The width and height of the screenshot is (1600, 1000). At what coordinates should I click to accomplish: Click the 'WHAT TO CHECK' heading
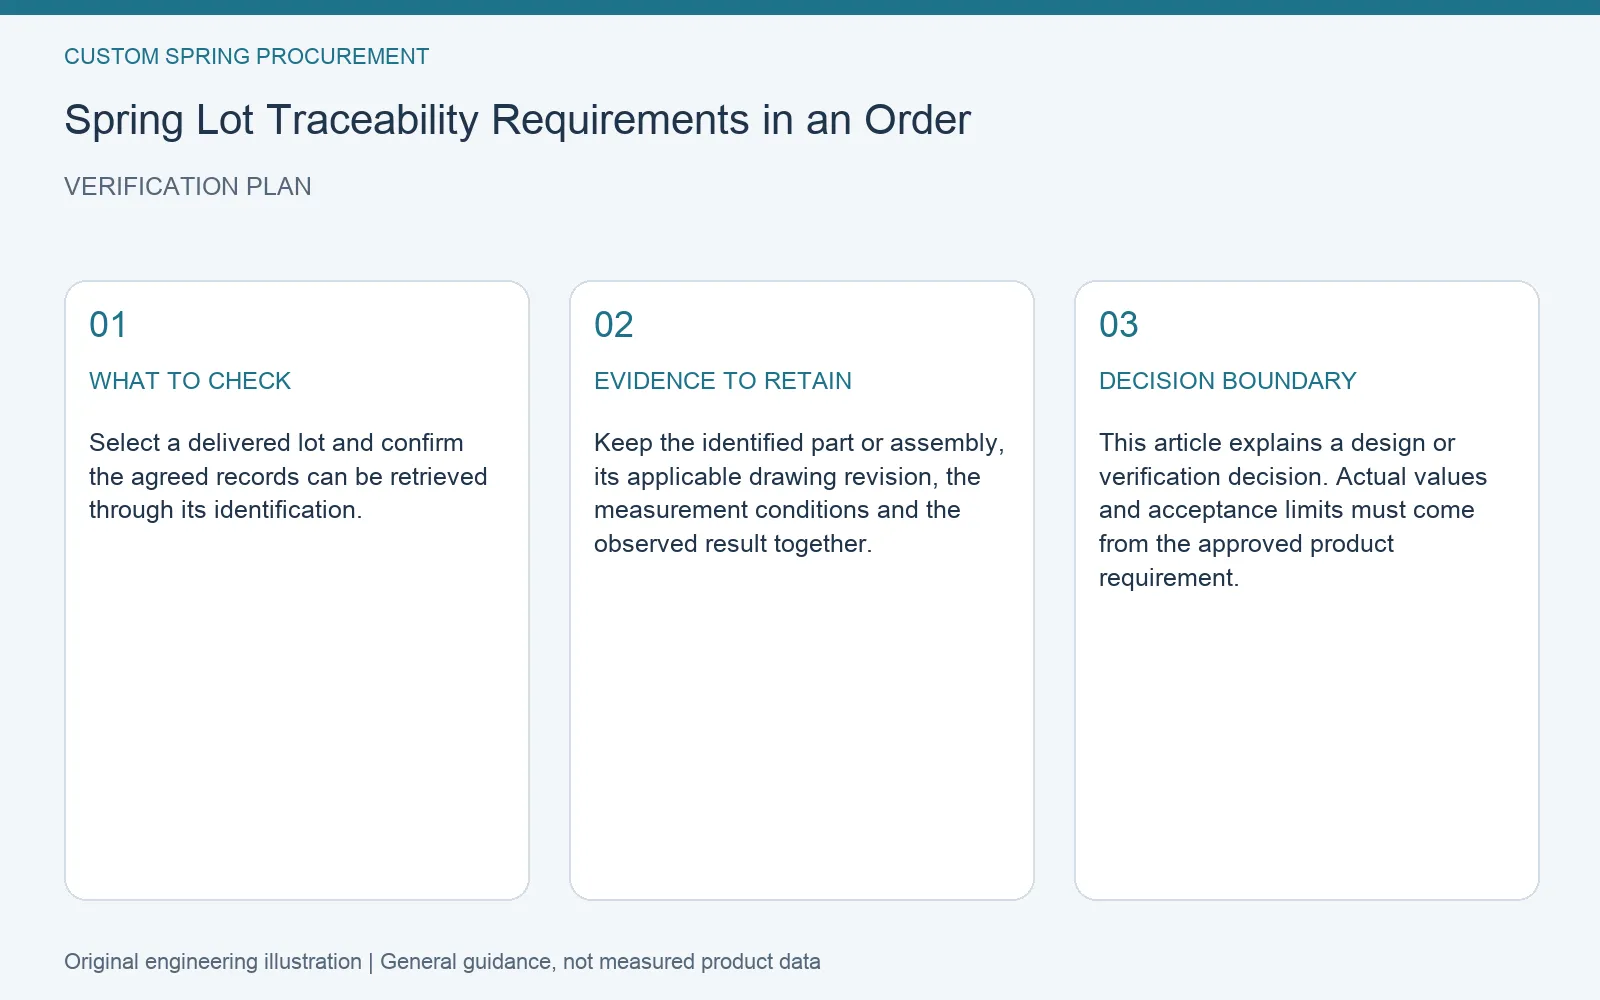tap(190, 381)
